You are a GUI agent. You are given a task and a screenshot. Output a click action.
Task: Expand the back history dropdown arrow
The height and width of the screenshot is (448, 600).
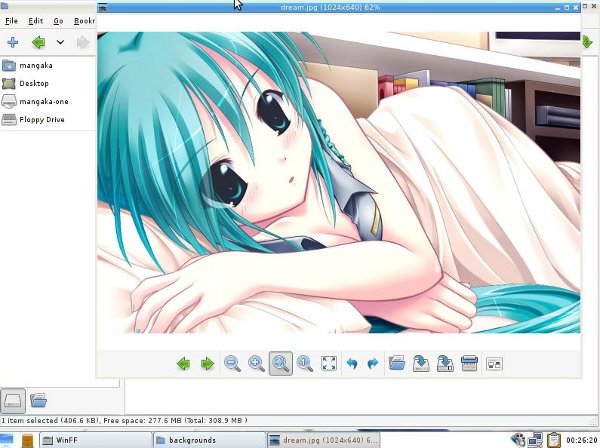point(60,42)
